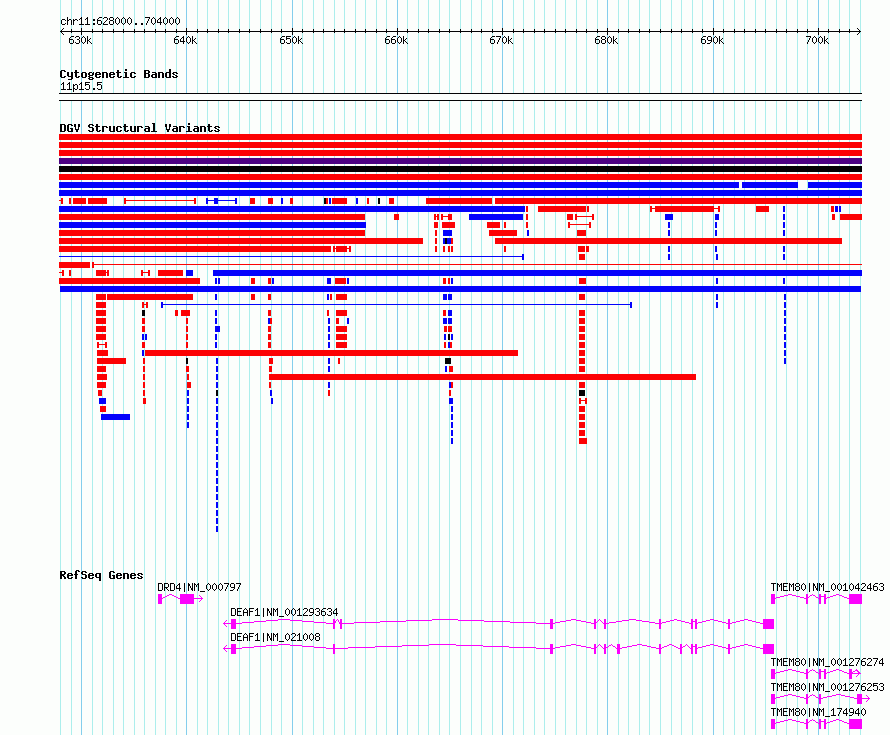Screen dimensions: 890x735
Task: Click the topmost red structural variant bar
Action: point(460,137)
